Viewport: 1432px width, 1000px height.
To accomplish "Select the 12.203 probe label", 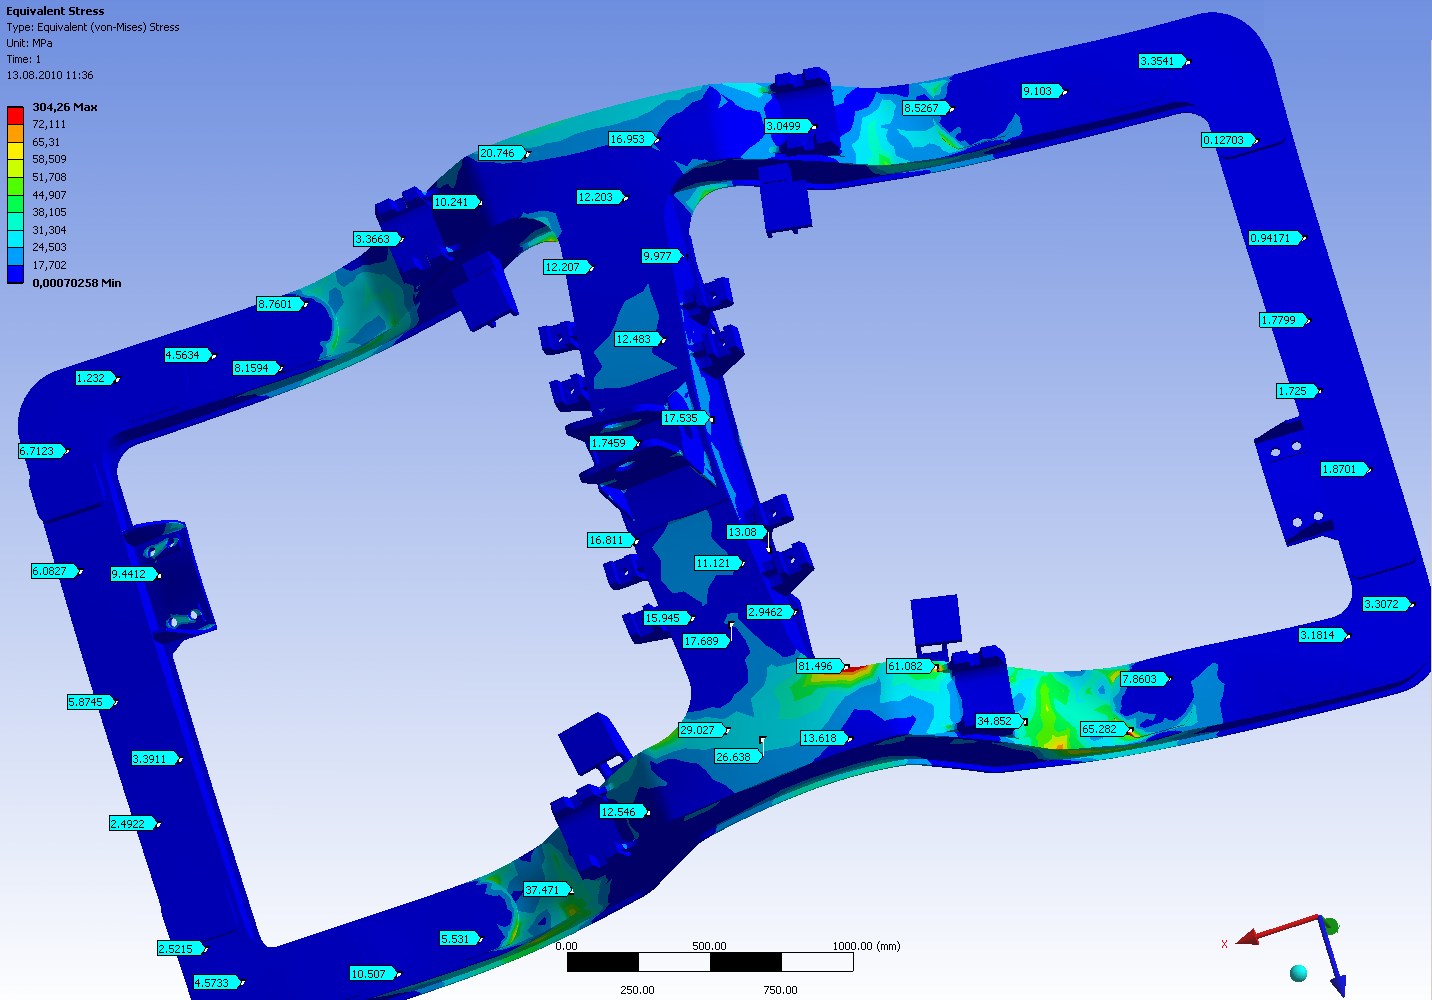I will [x=600, y=197].
